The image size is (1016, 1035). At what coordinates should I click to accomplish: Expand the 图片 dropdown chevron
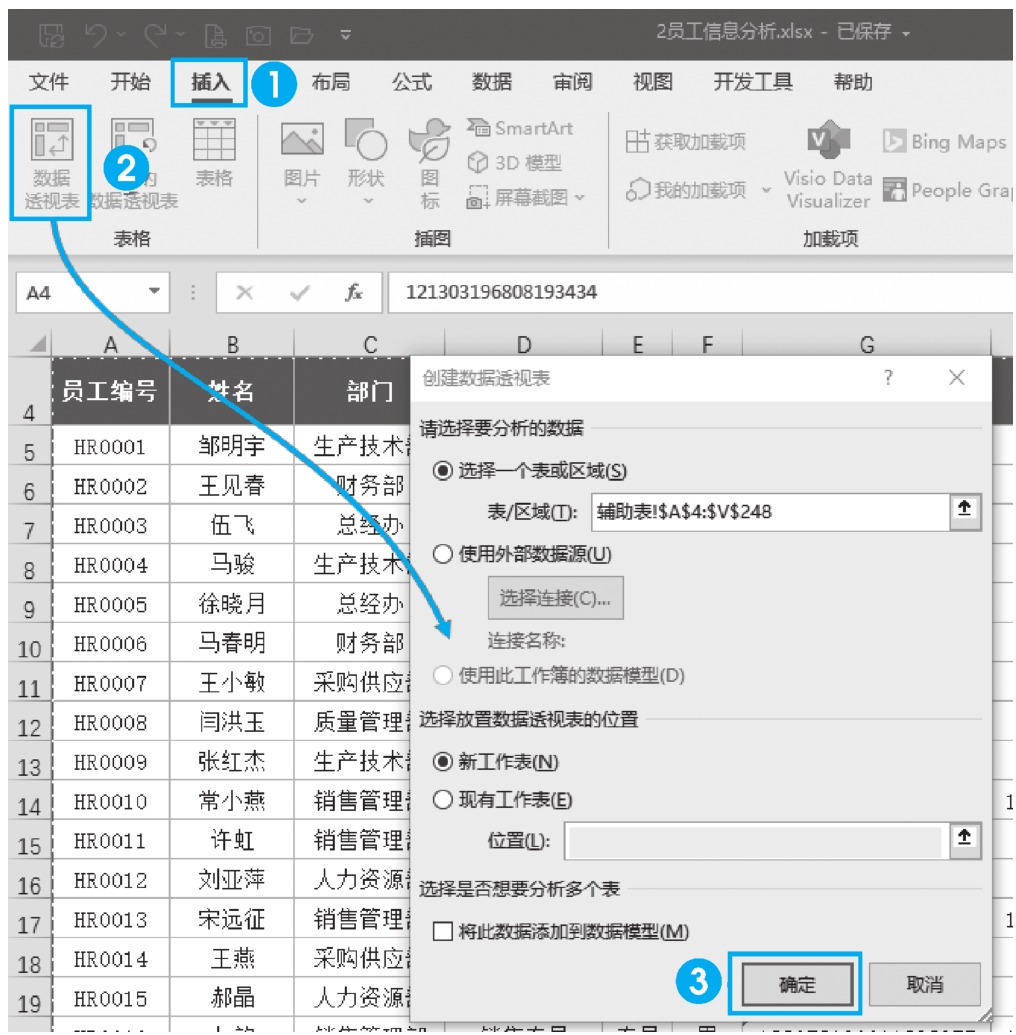coord(302,201)
